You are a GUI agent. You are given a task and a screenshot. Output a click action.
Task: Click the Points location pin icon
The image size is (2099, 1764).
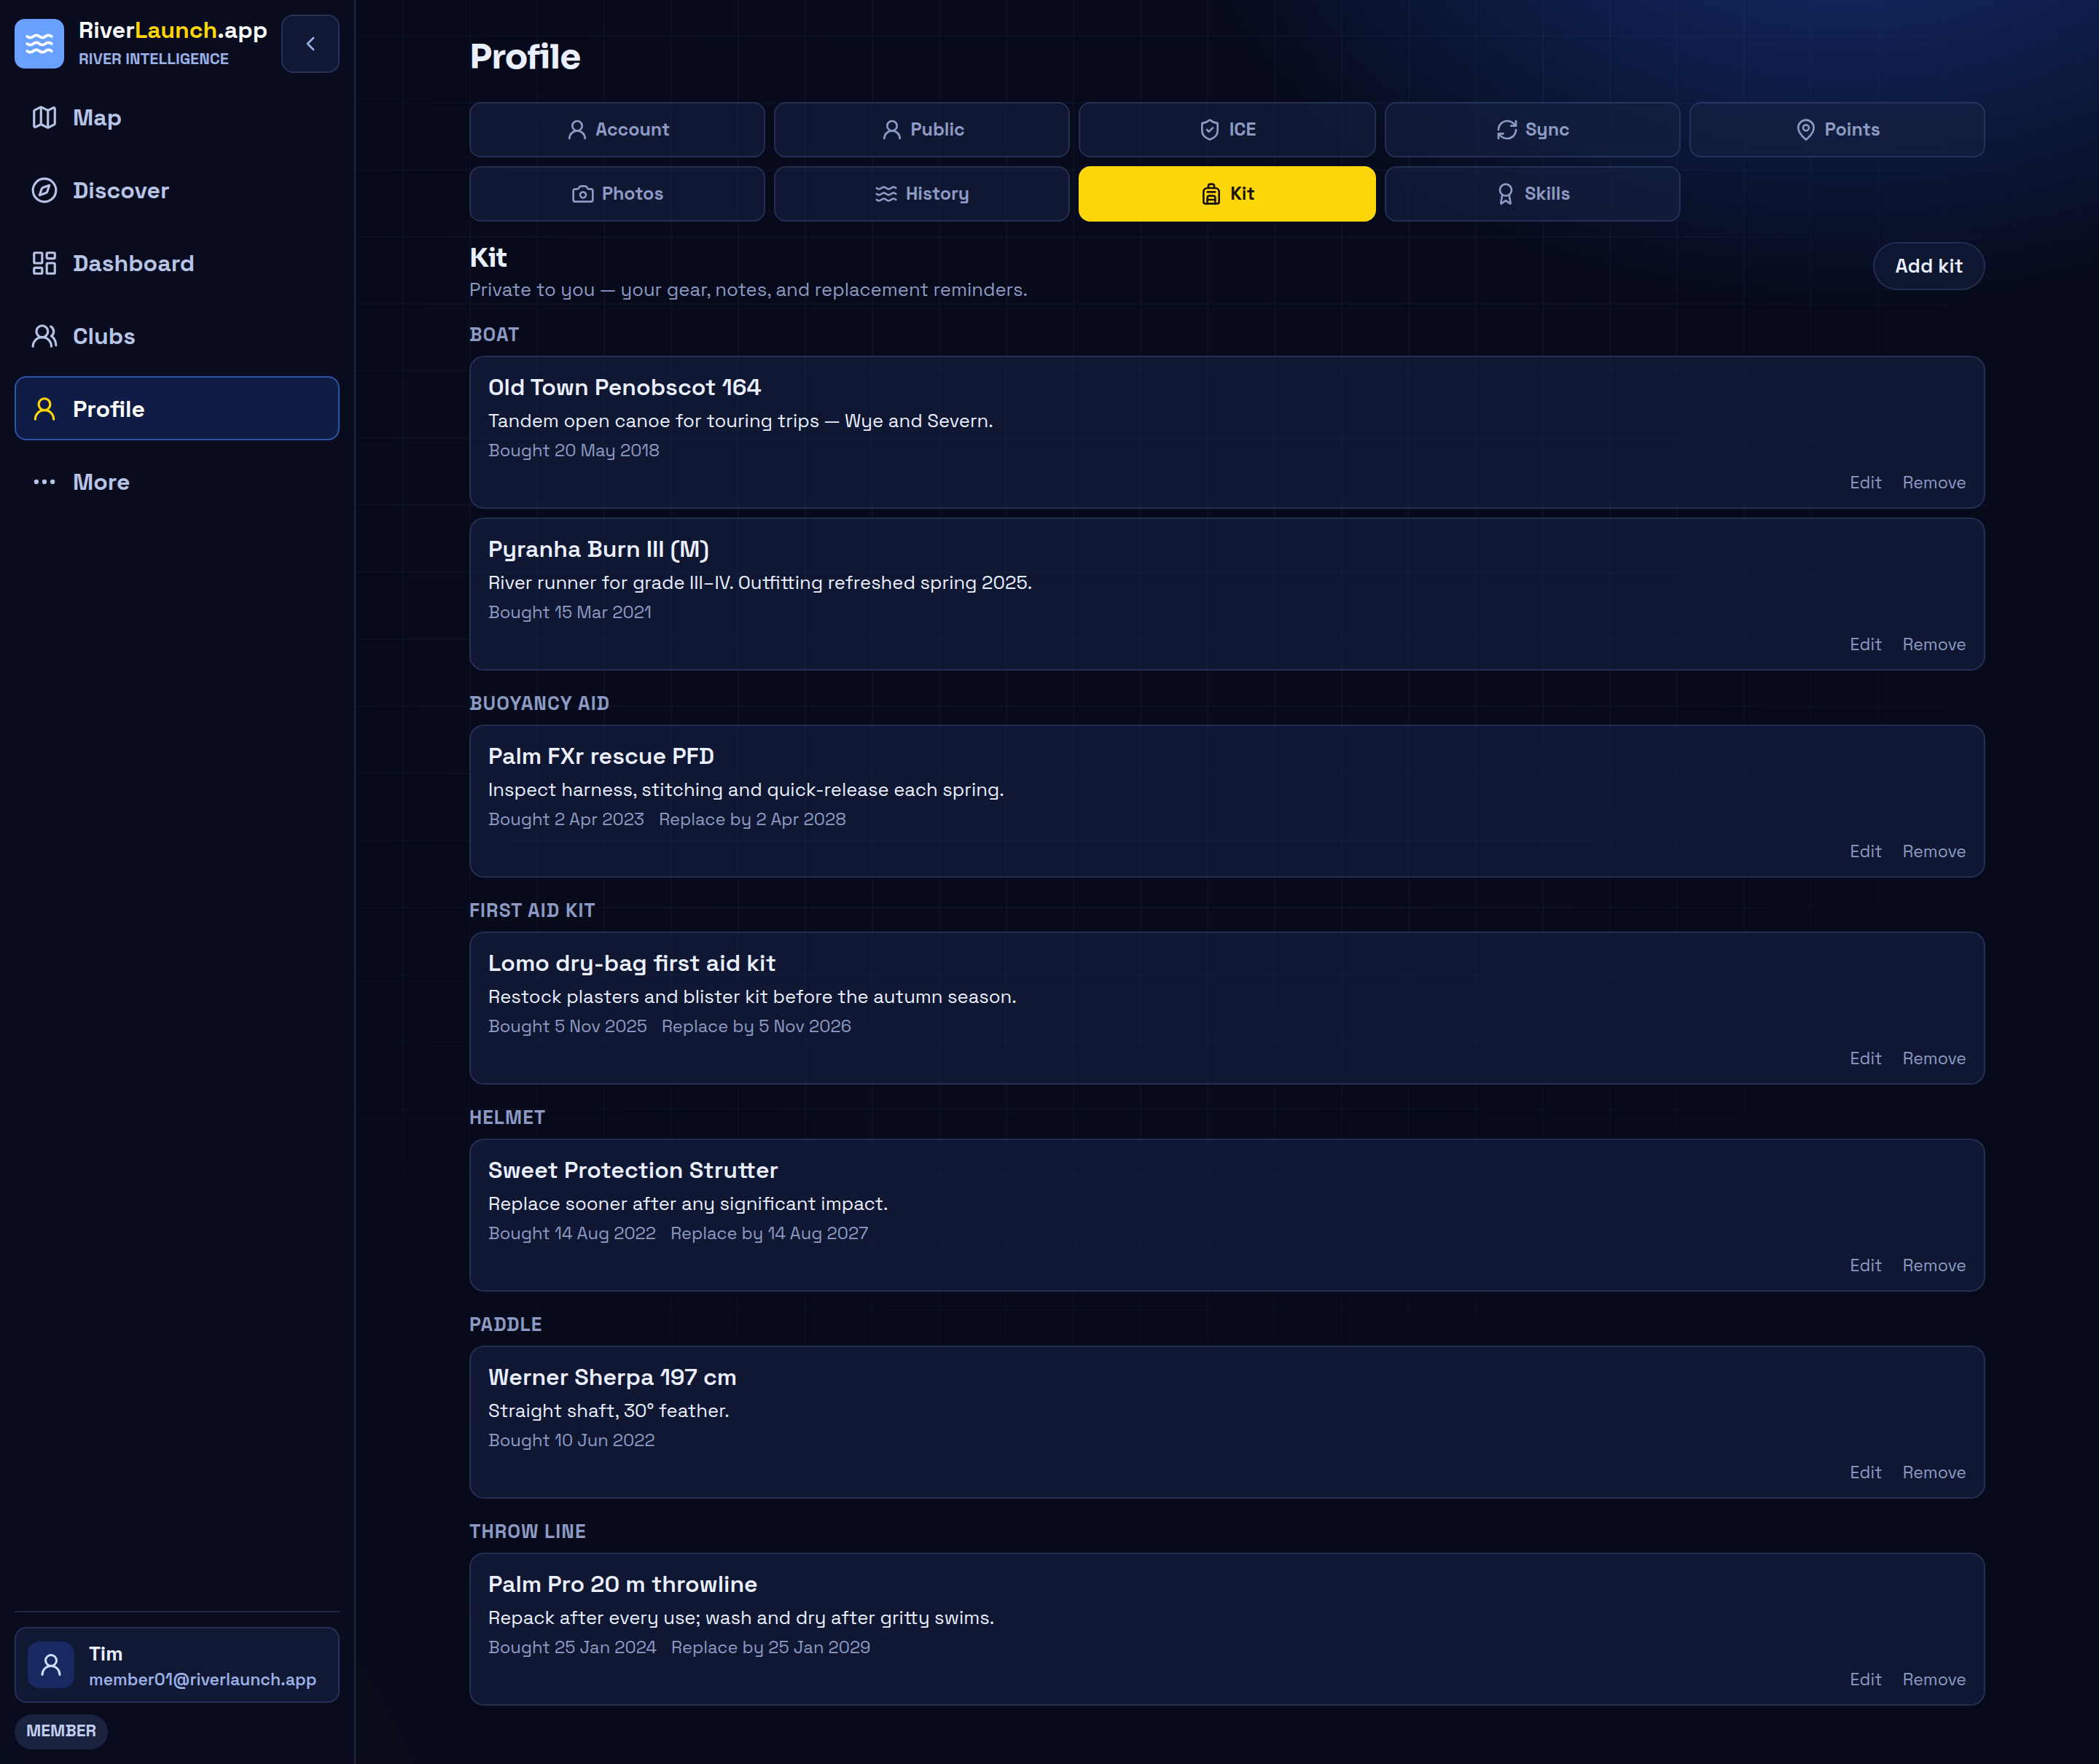(x=1806, y=130)
